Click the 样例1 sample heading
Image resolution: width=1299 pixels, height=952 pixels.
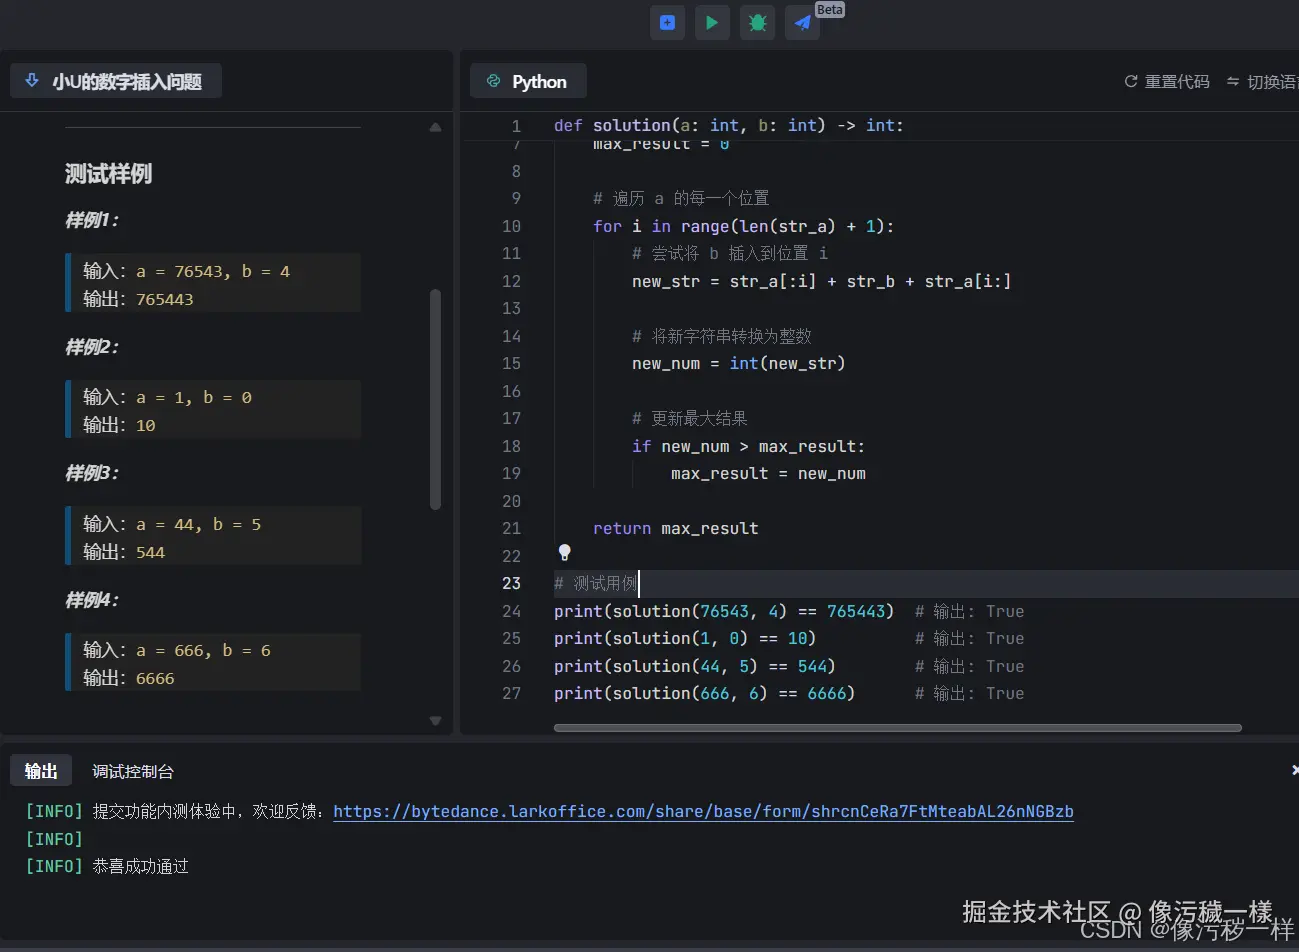coord(92,220)
